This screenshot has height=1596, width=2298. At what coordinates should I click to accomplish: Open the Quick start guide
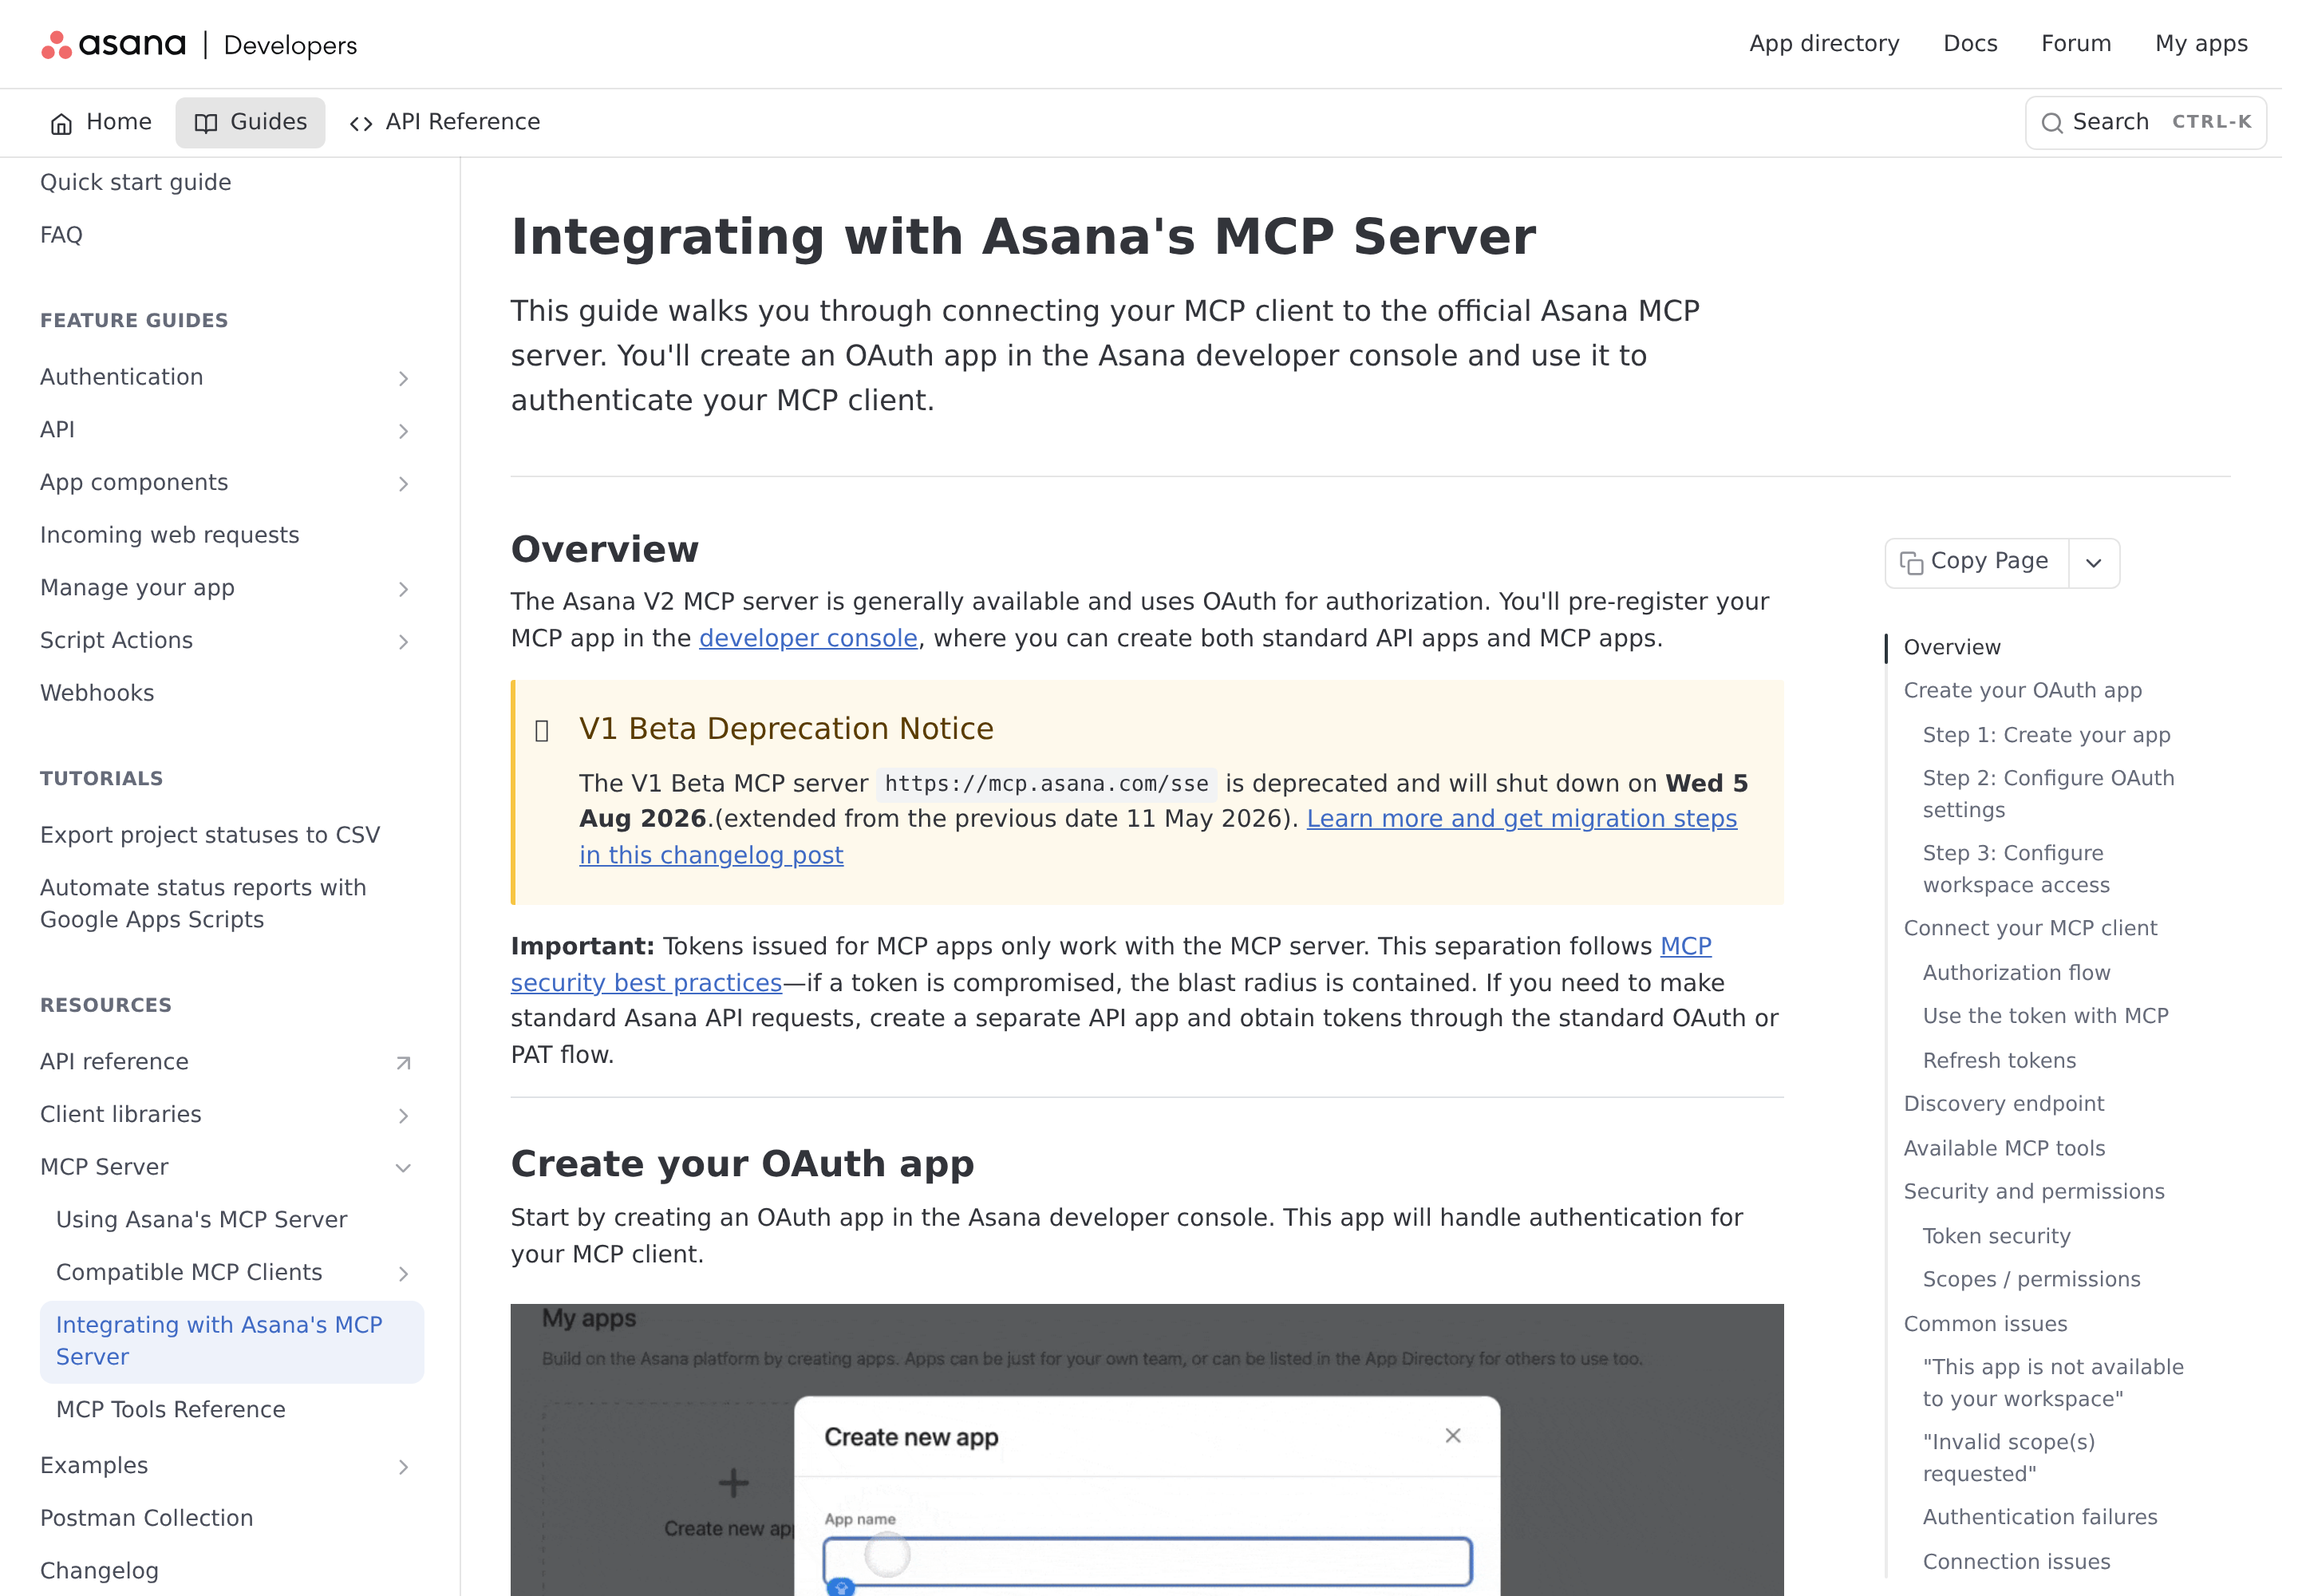click(135, 182)
